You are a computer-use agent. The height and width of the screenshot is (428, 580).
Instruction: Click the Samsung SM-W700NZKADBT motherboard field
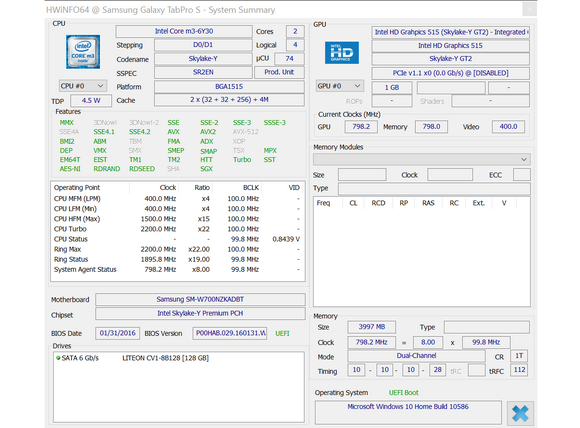click(200, 299)
